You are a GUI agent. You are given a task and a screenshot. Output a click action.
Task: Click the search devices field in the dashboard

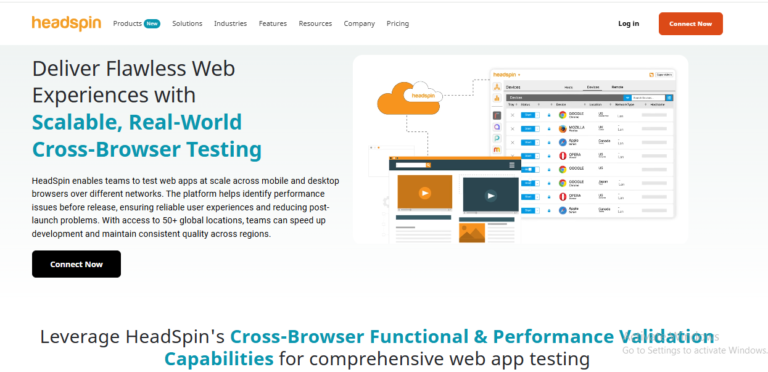[x=648, y=98]
